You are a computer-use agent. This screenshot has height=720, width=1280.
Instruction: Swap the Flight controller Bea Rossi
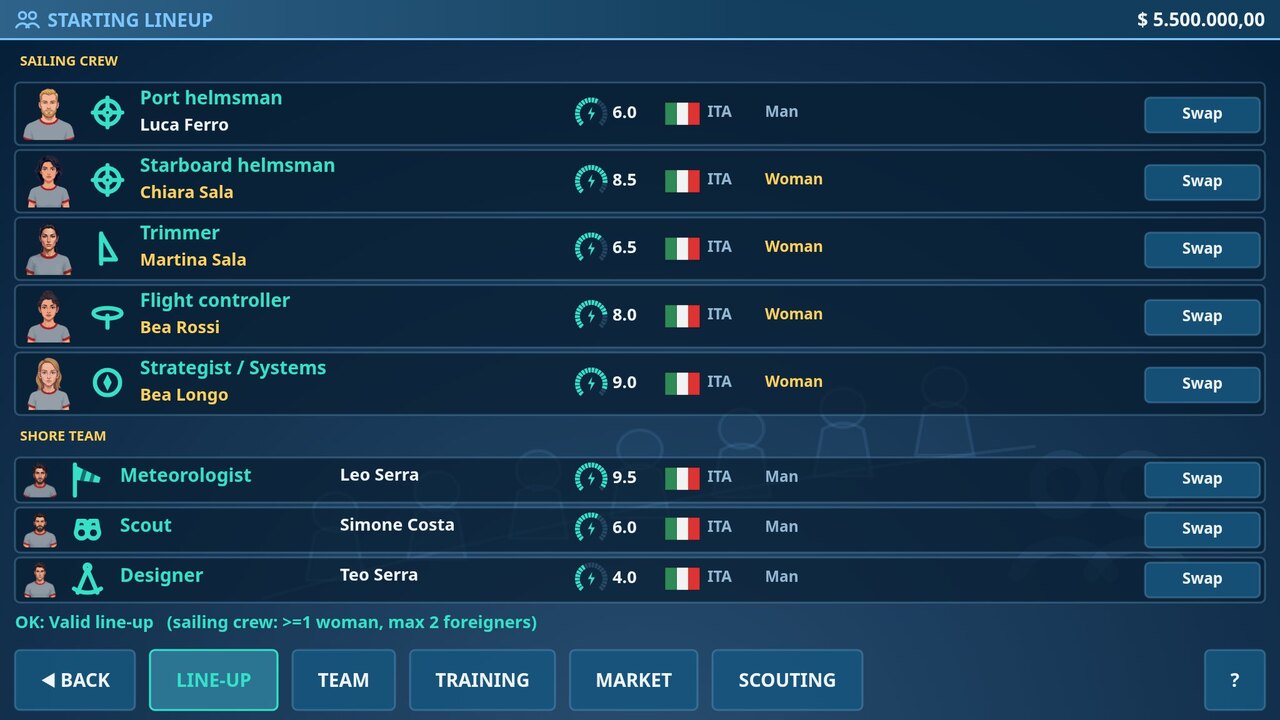coord(1202,316)
